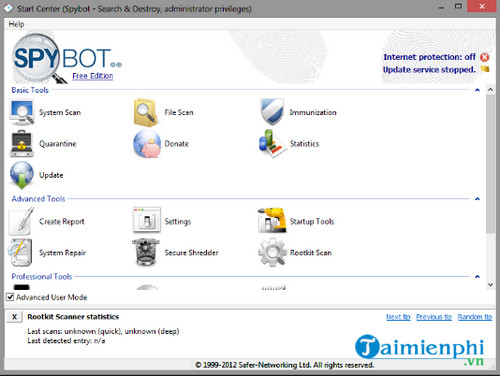
Task: Click the Update label
Action: pos(51,175)
